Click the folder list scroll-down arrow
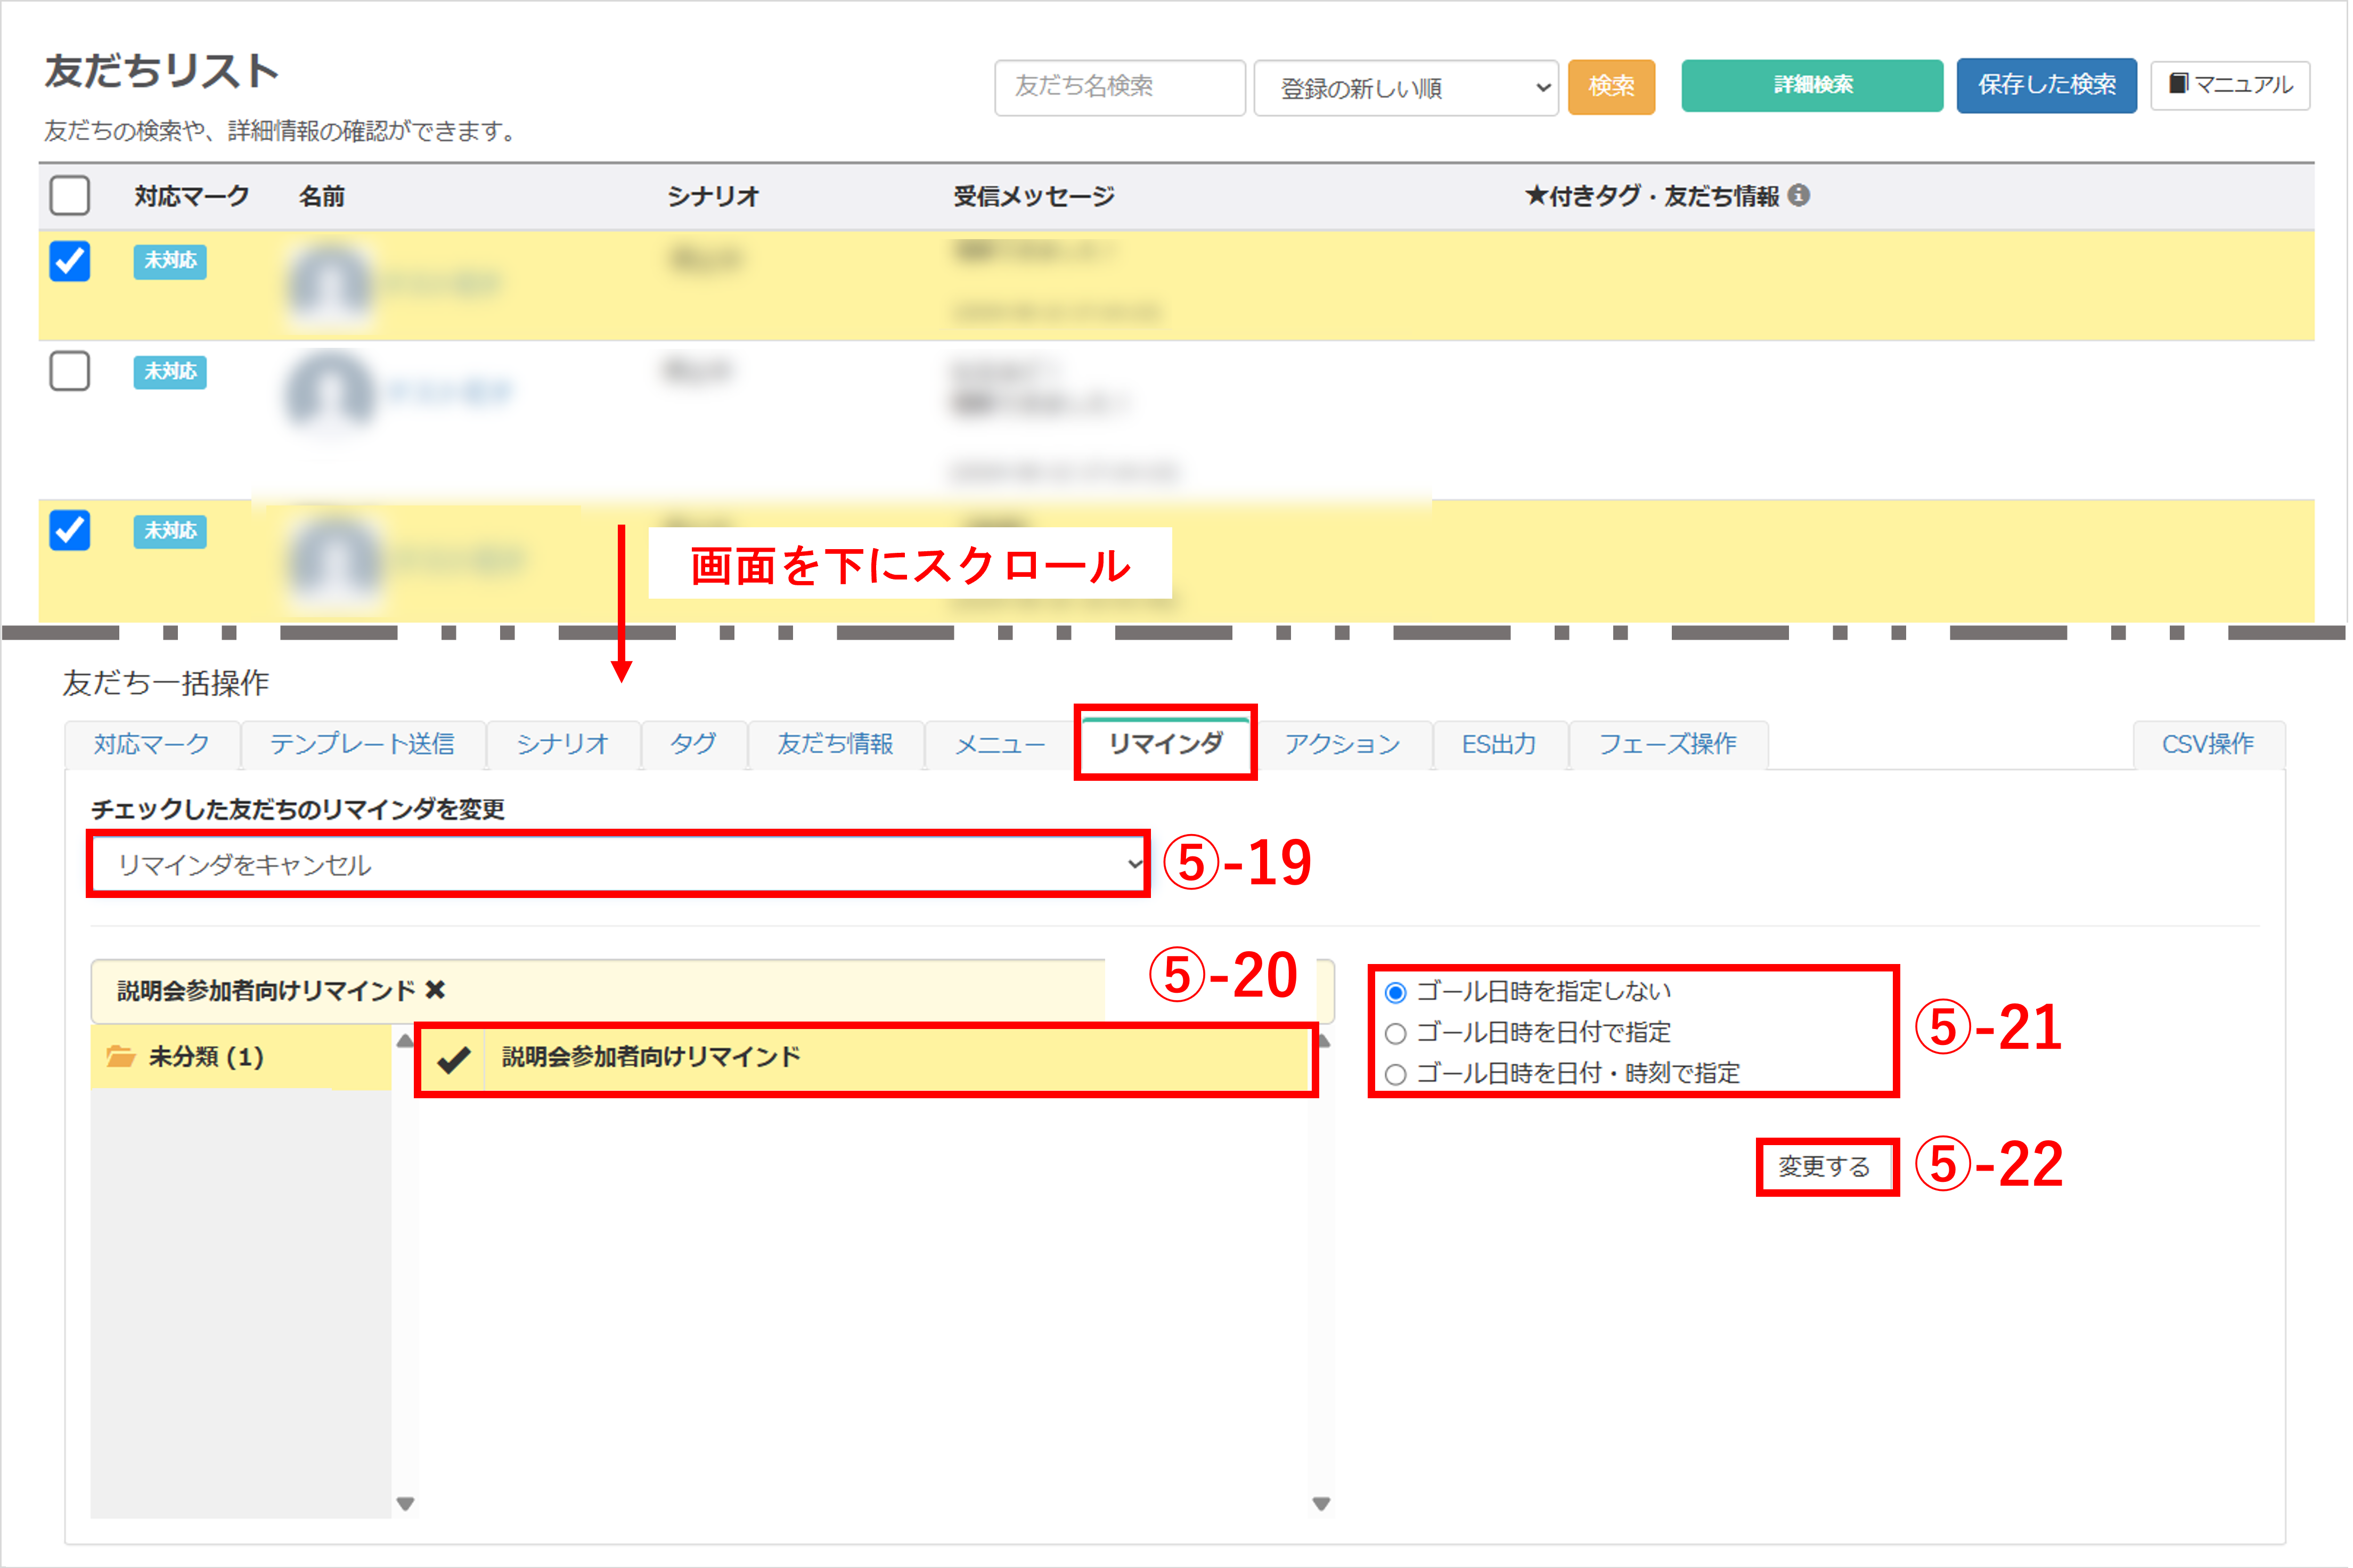Screen dimensions: 2353x1568 [x=405, y=1503]
